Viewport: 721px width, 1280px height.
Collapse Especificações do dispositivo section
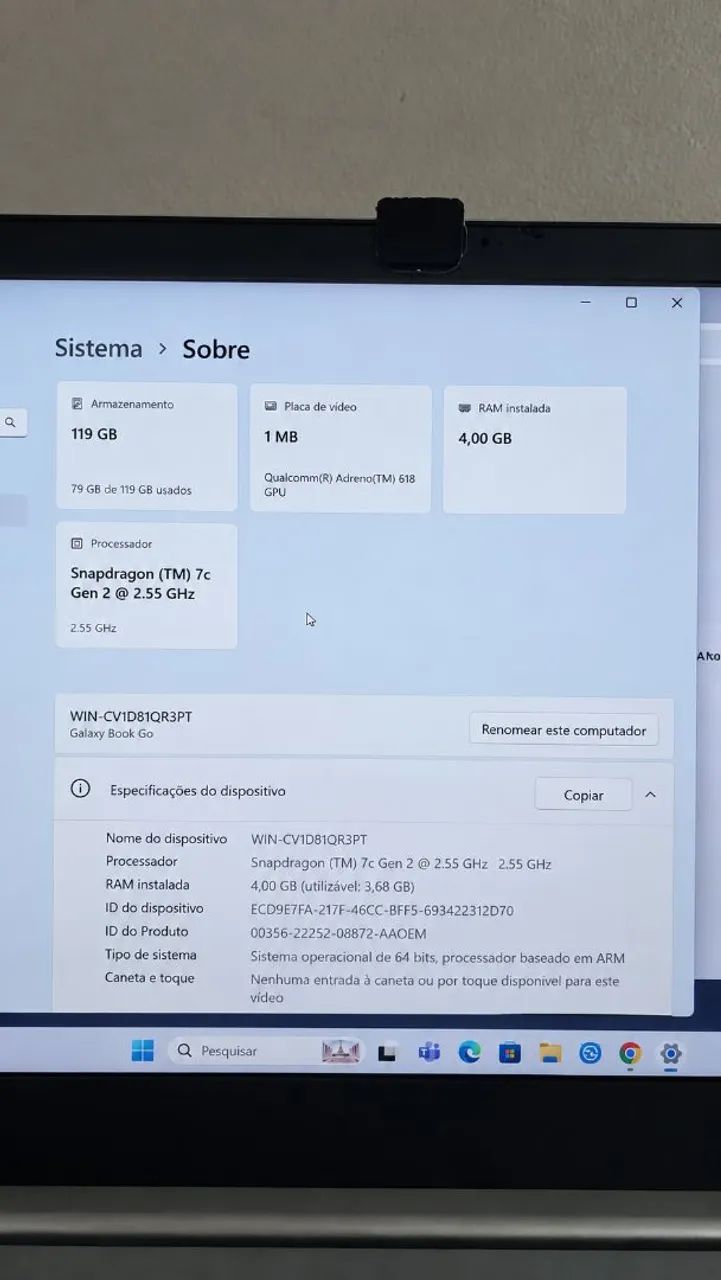pos(650,795)
